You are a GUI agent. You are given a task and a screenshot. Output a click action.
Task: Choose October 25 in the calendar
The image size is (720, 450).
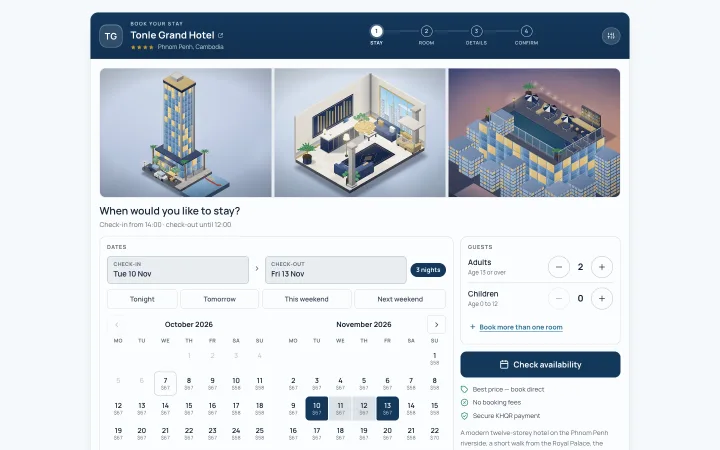259,433
